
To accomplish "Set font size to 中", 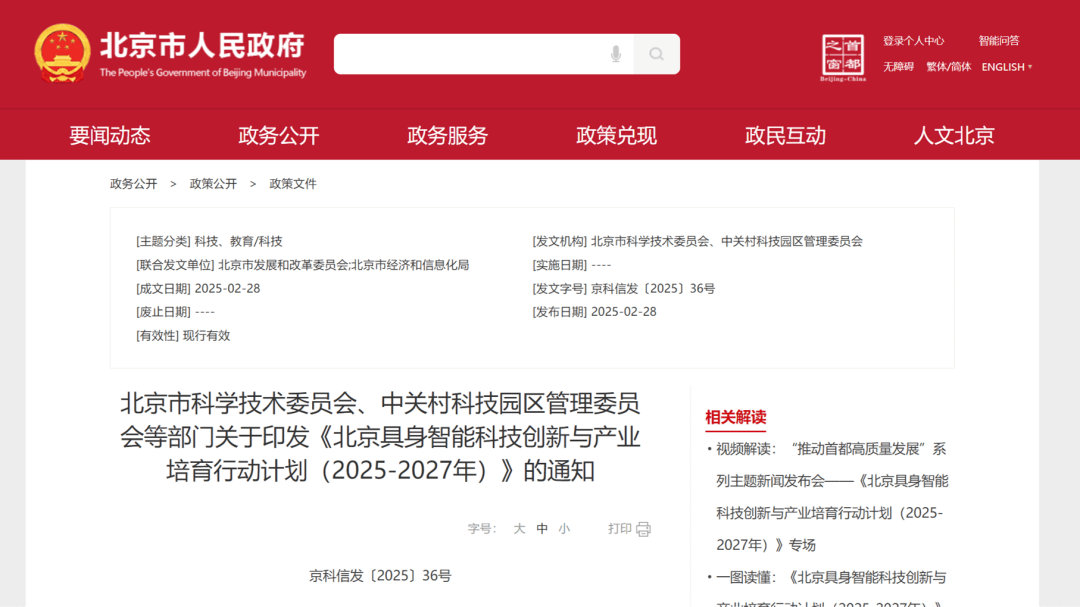I will [542, 528].
